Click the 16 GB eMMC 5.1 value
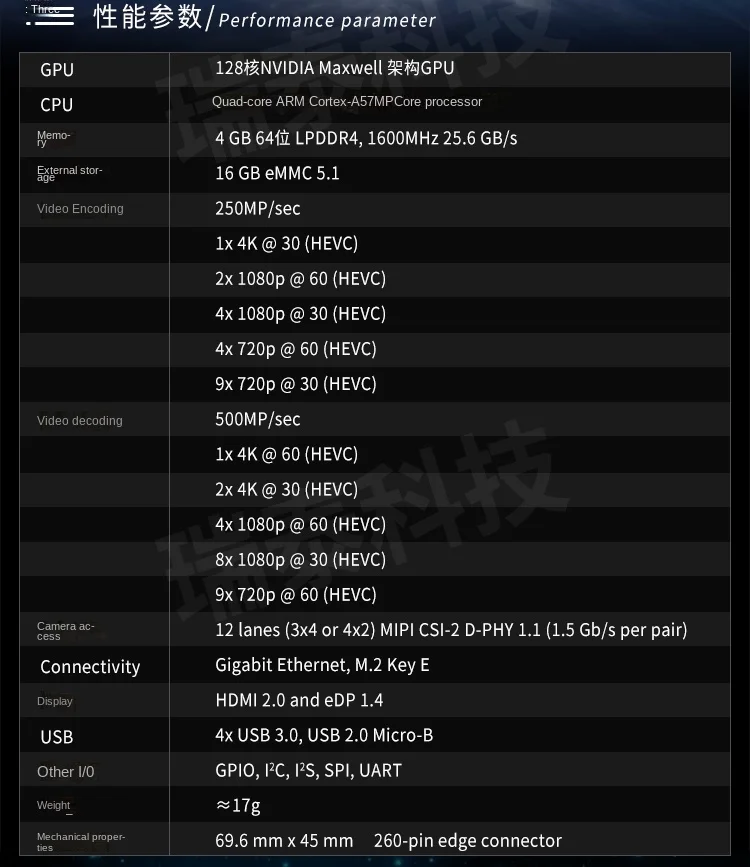 click(277, 173)
